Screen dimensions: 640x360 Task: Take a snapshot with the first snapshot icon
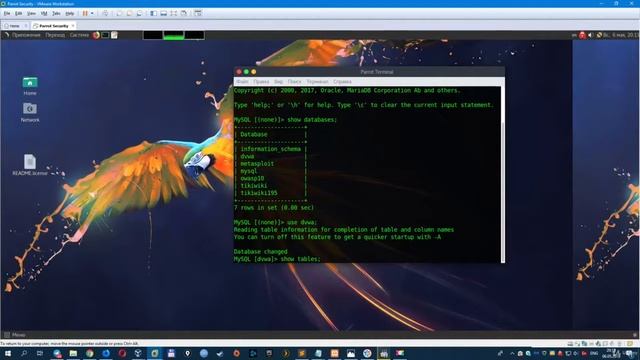(x=119, y=13)
